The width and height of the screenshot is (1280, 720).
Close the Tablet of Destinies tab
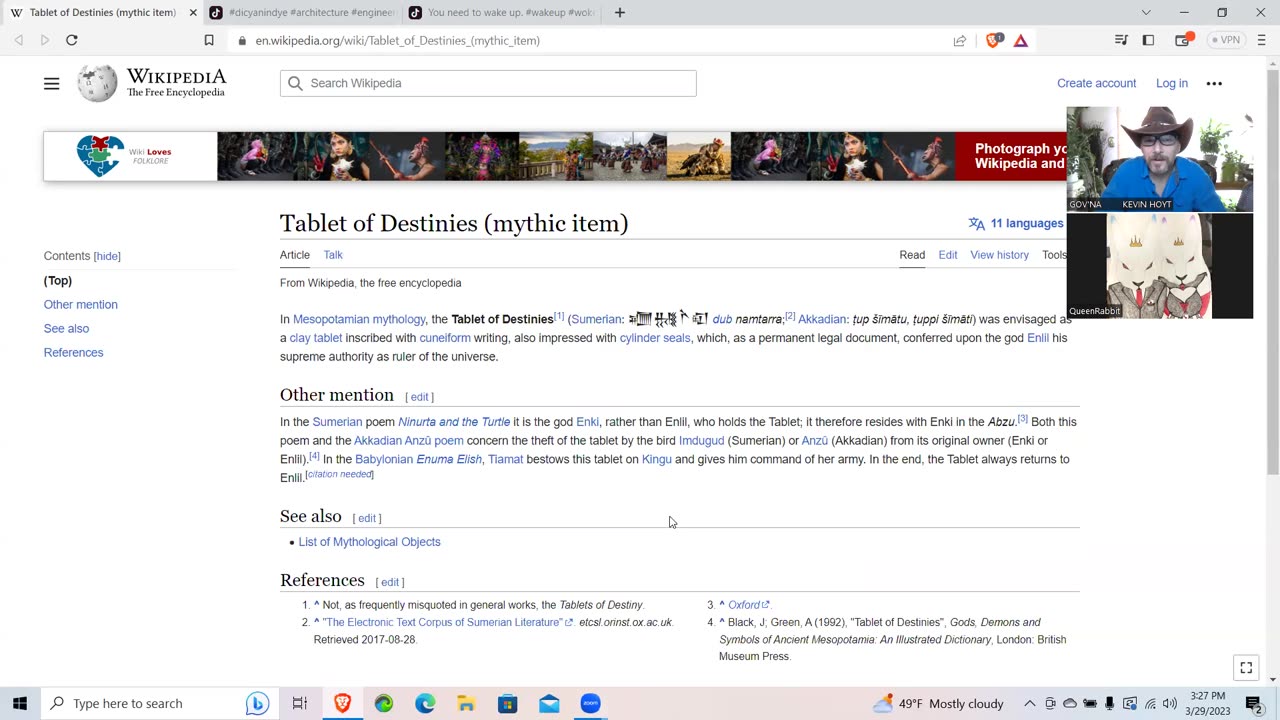(193, 13)
